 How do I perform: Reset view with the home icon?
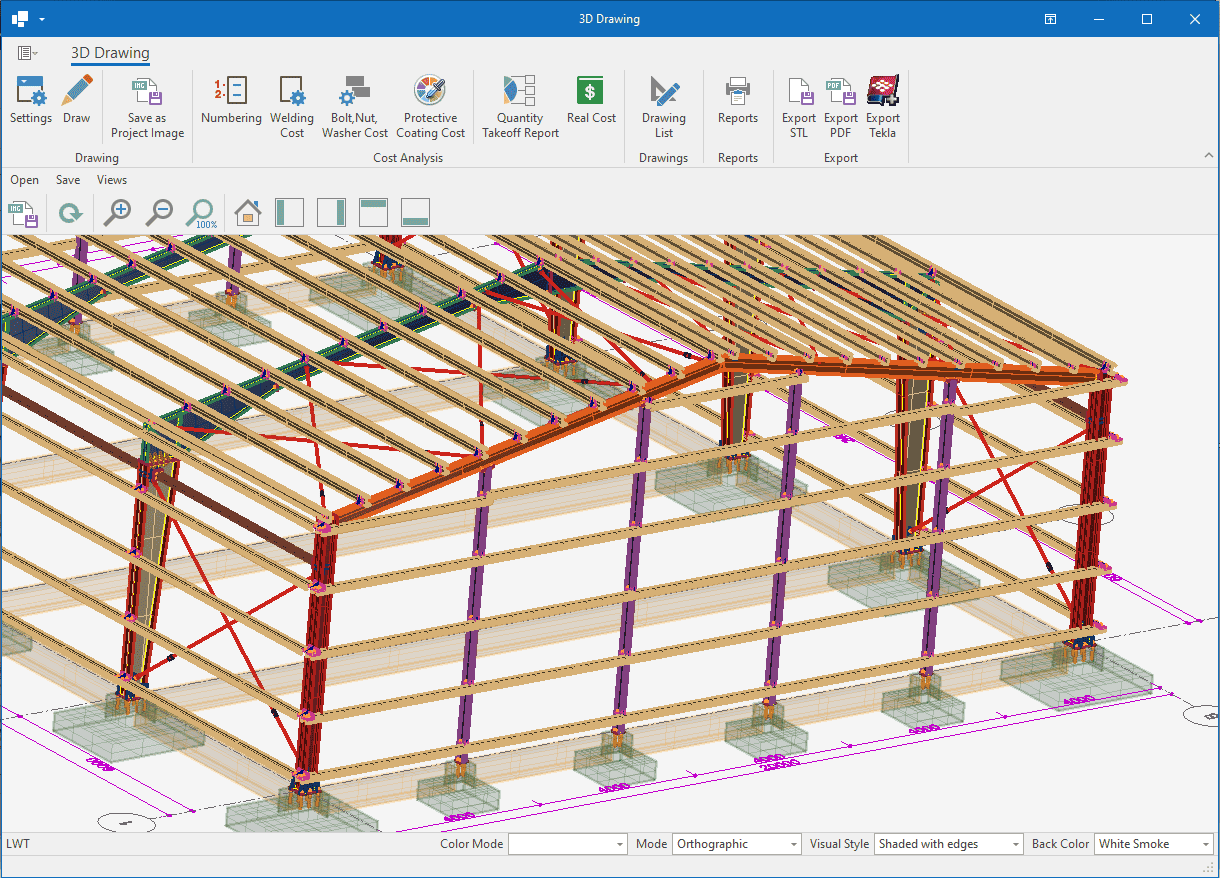[x=247, y=212]
